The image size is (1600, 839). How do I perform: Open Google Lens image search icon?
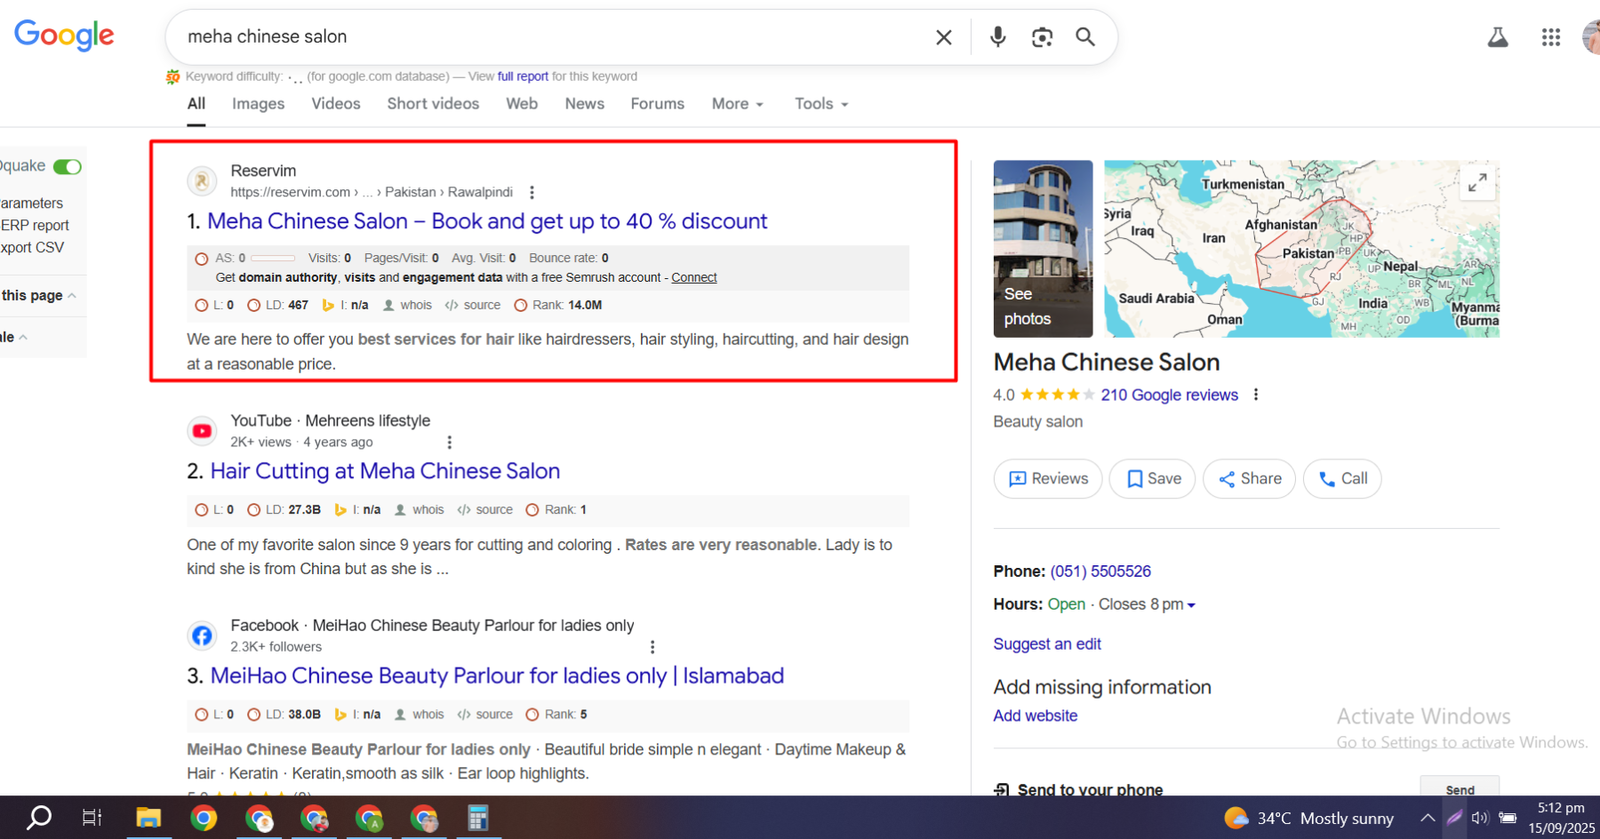tap(1042, 37)
